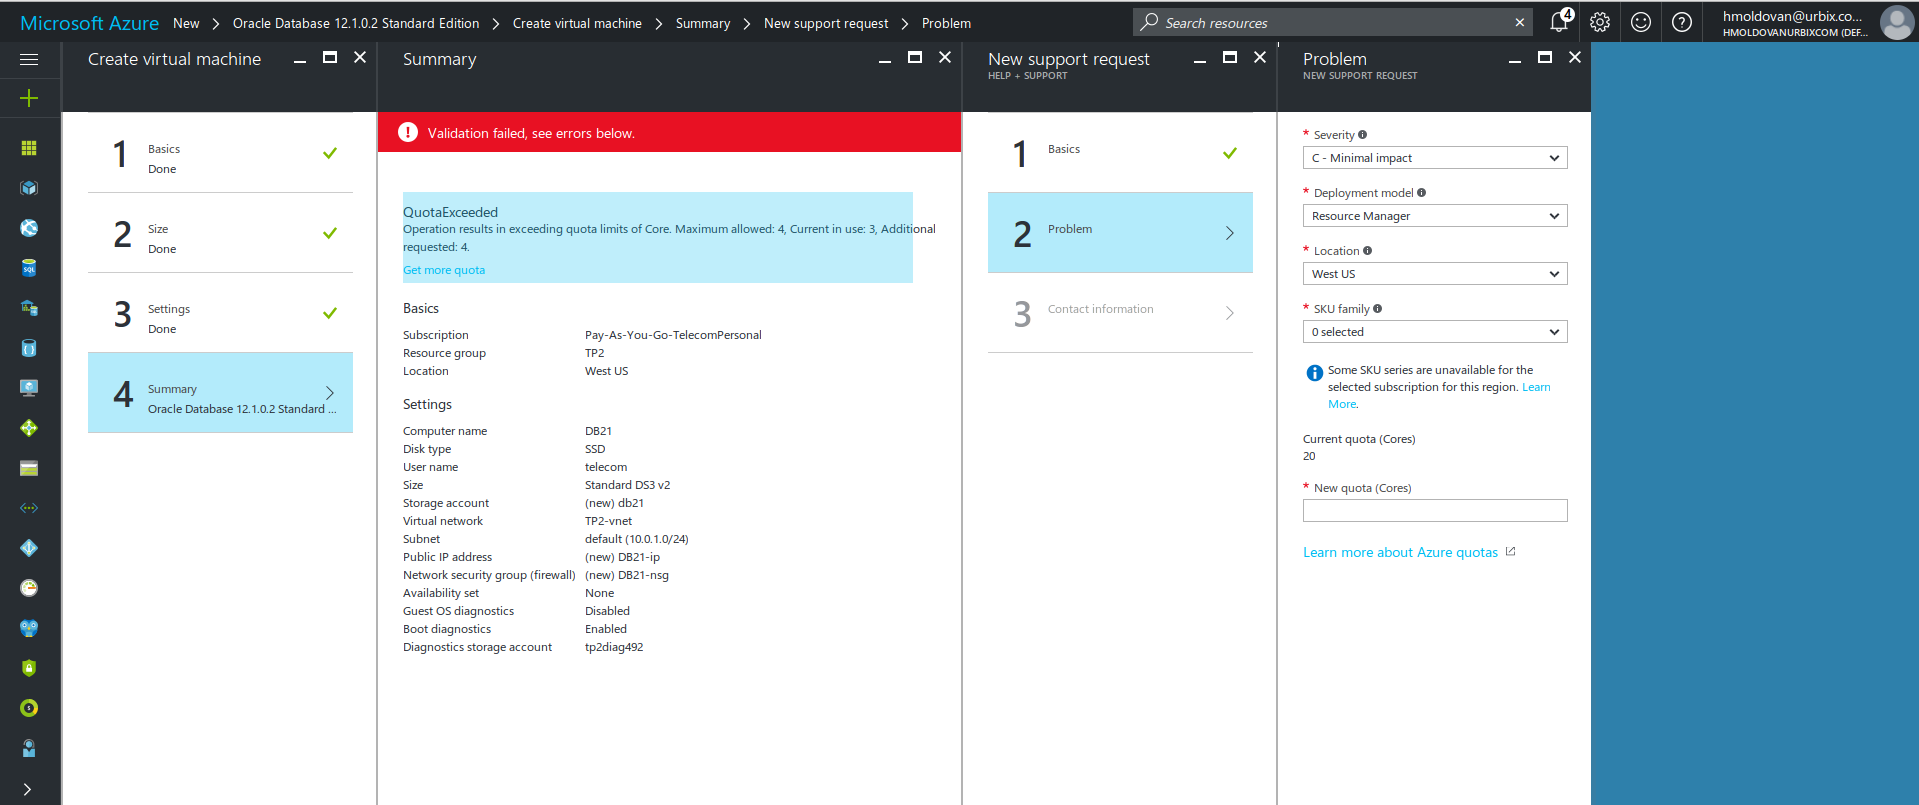Close the New support request blade
Viewport: 1919px width, 805px height.
coord(1260,58)
